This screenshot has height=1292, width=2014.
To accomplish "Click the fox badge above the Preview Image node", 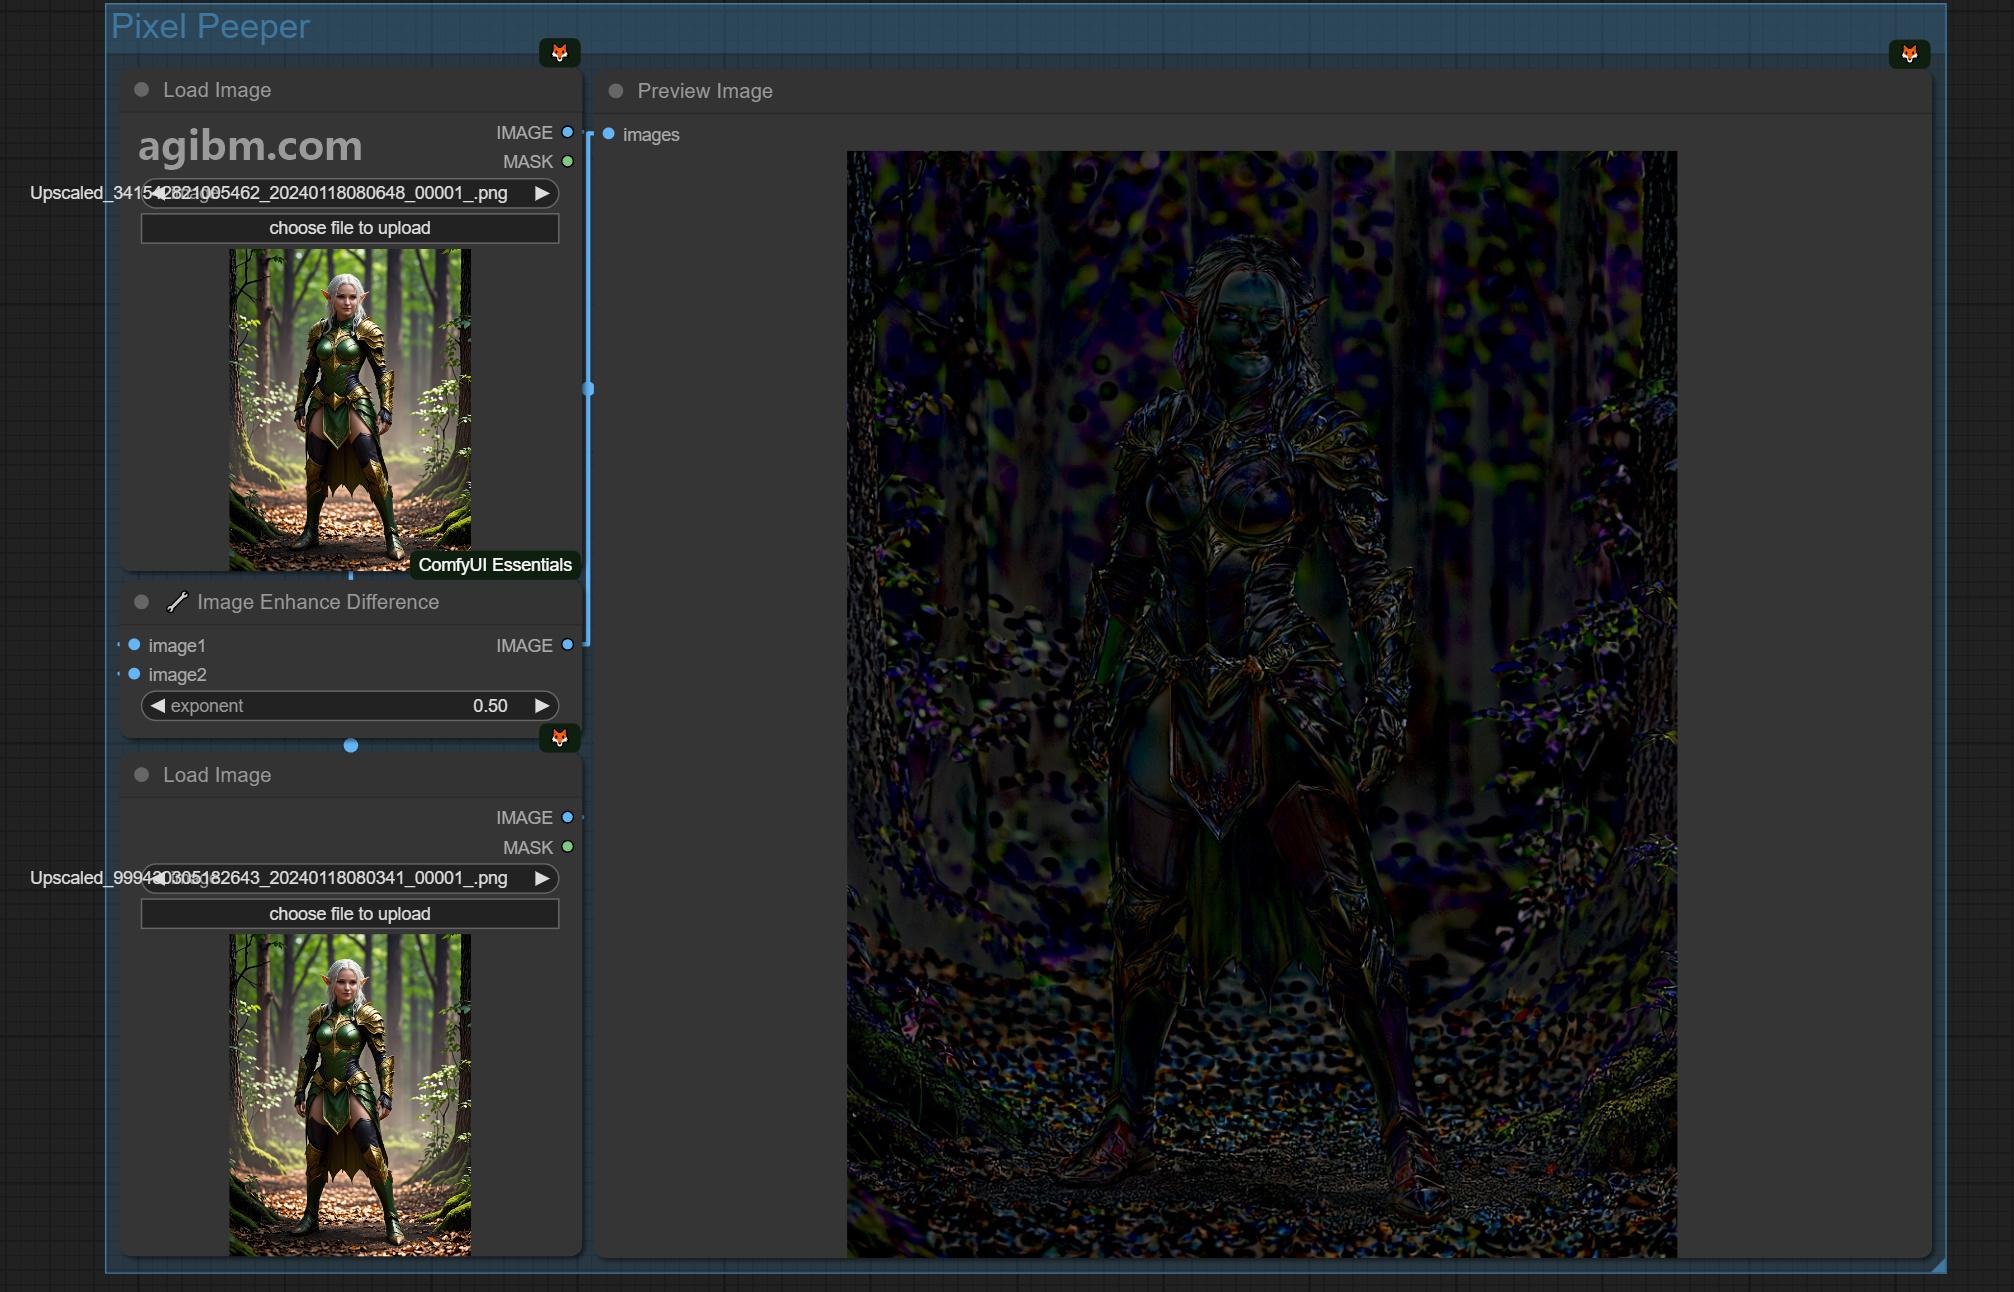I will pyautogui.click(x=1909, y=54).
